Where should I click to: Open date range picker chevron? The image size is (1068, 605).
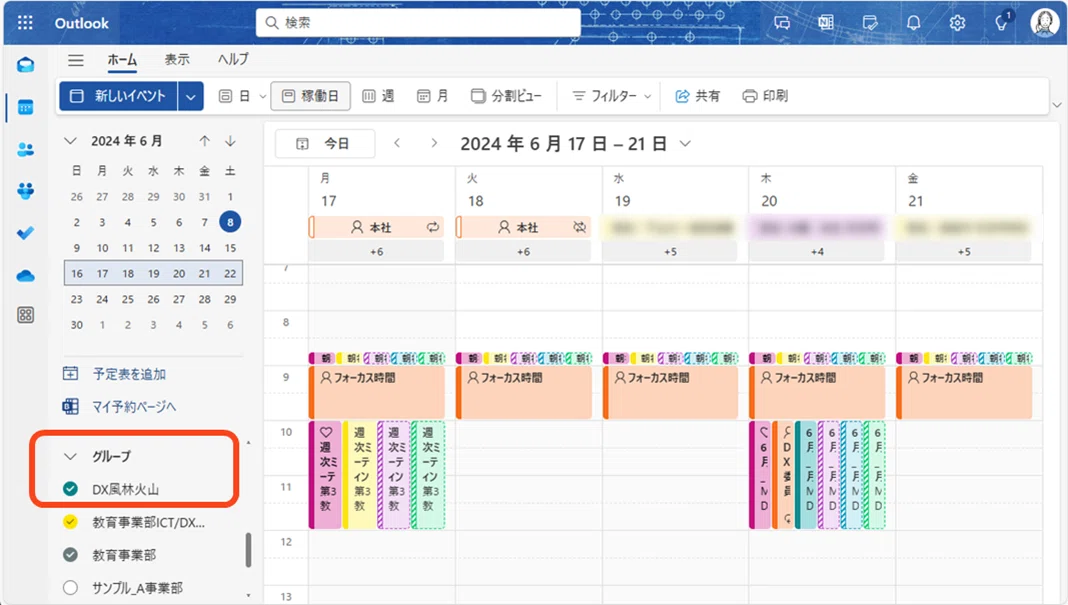tap(685, 144)
